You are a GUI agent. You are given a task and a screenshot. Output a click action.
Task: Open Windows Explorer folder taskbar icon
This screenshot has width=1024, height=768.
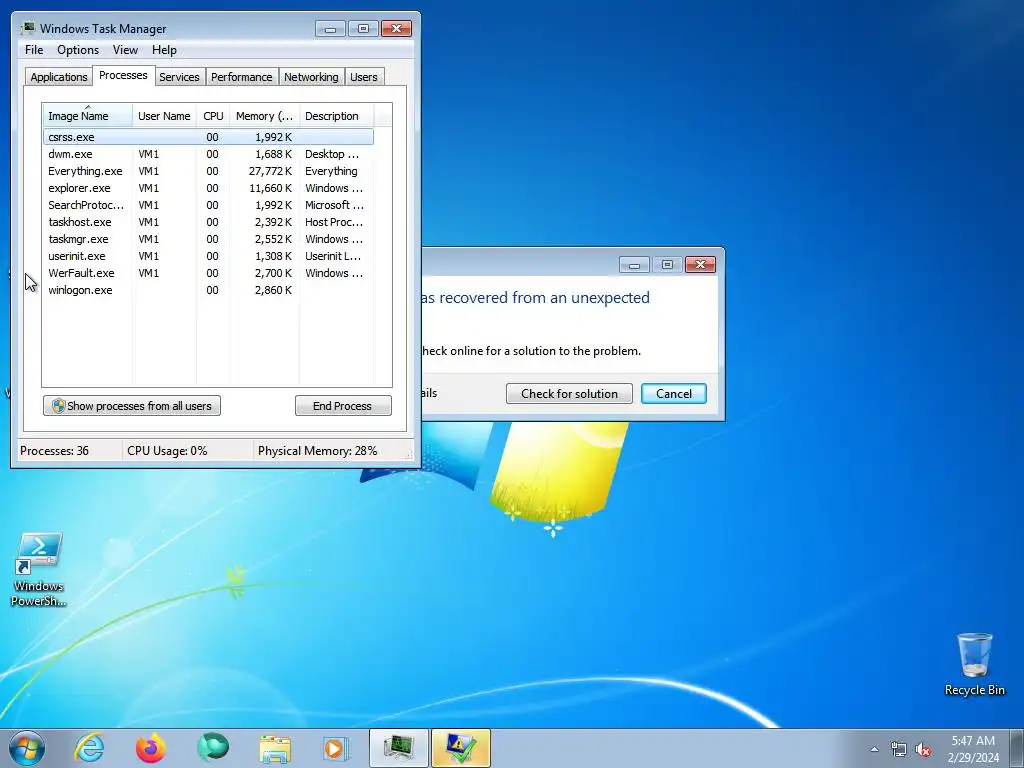pos(275,748)
